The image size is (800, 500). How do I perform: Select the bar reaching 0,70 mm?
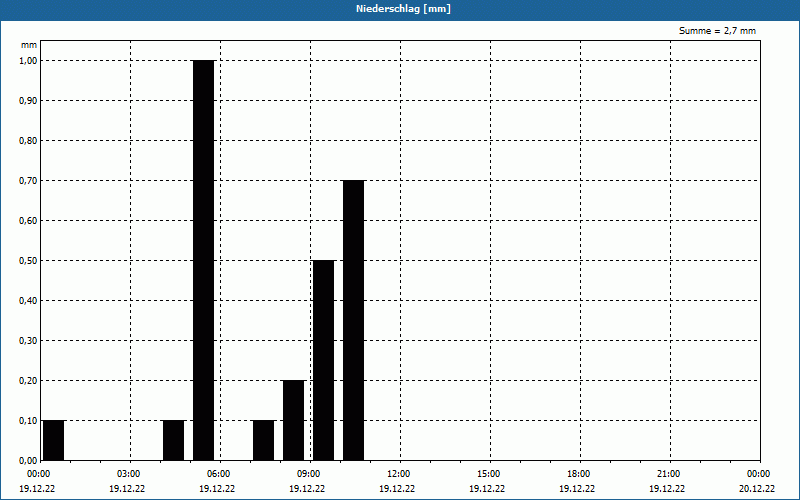tap(354, 320)
